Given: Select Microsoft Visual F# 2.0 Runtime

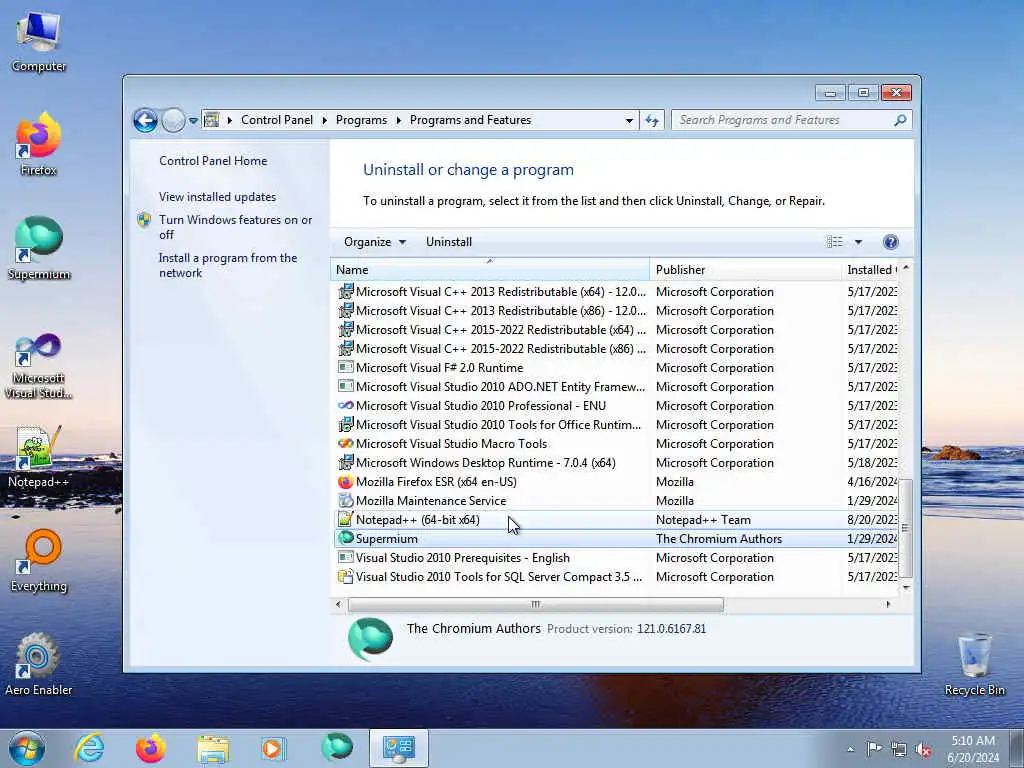Looking at the screenshot, I should click(615, 368).
